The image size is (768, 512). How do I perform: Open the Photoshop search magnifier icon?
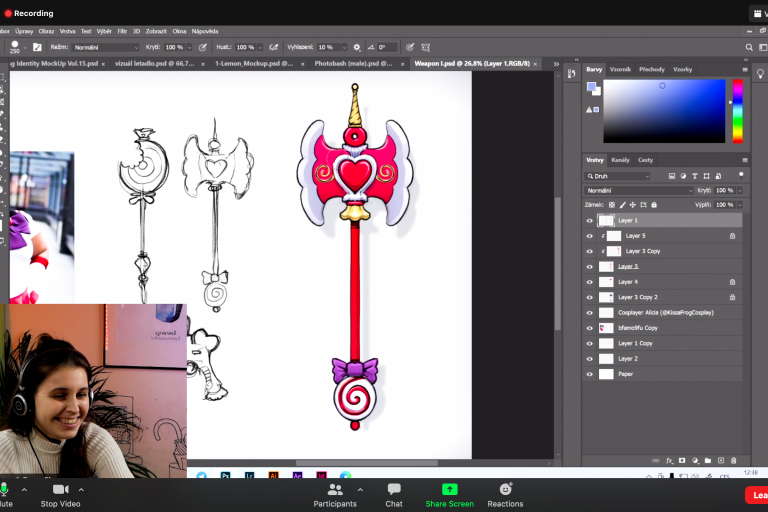tap(749, 47)
